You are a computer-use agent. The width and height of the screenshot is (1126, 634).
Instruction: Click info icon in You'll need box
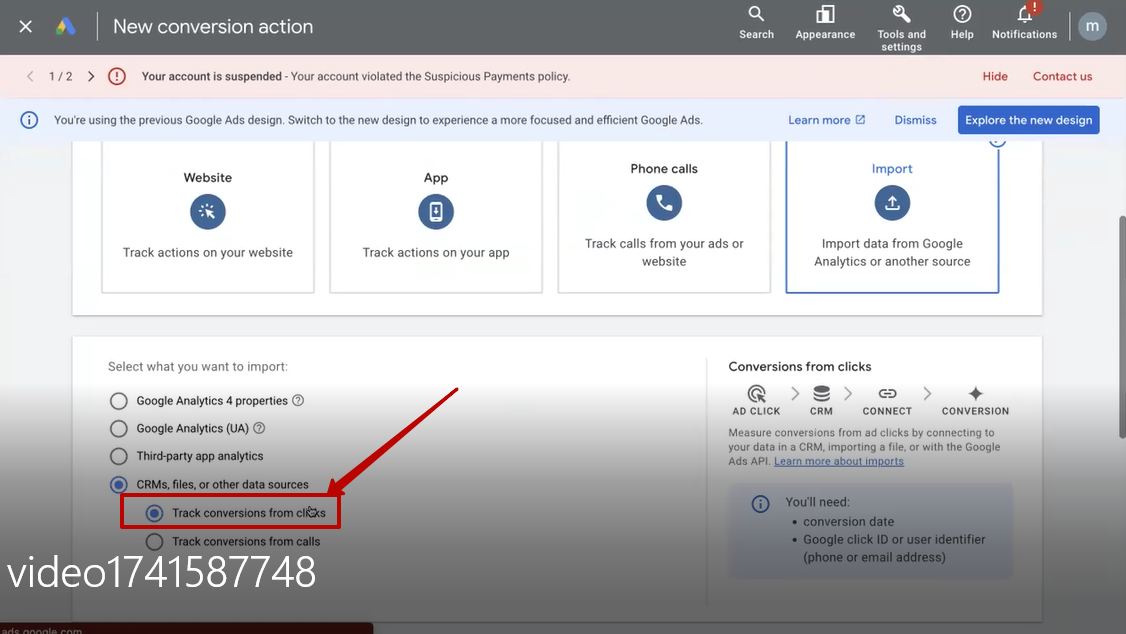coord(760,503)
